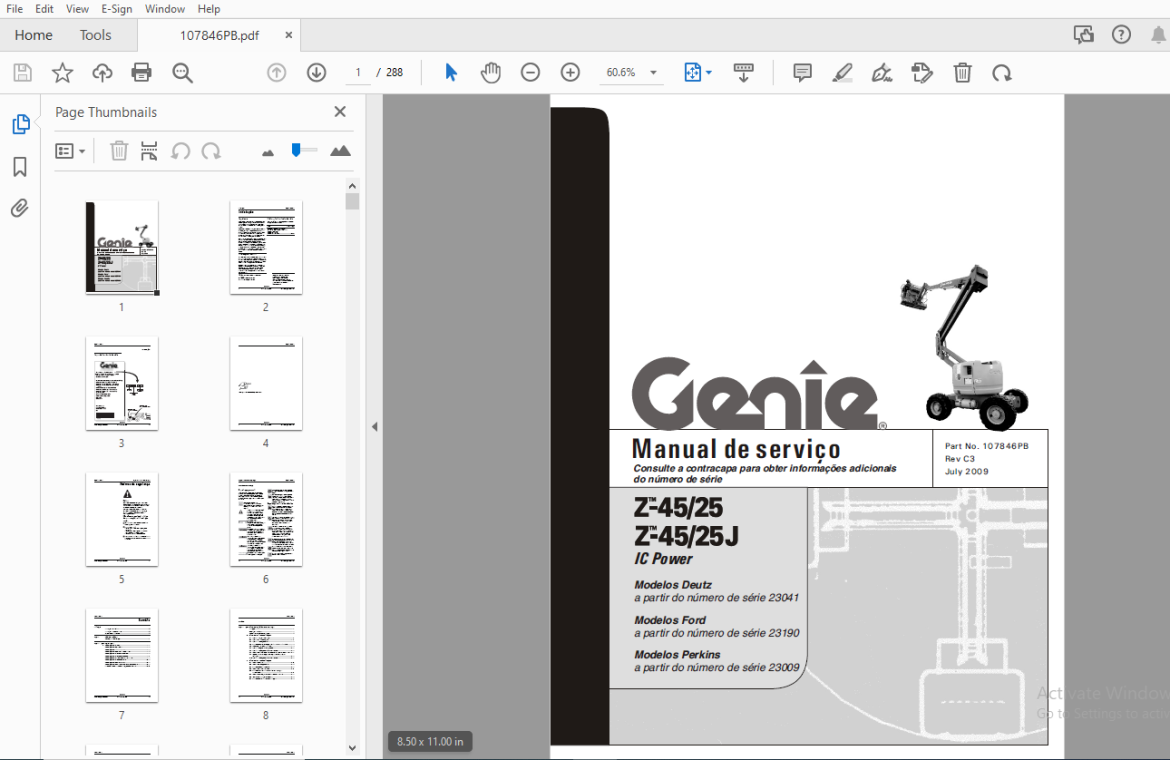Click the Stamp tool icon
The image size is (1170, 760).
922,72
